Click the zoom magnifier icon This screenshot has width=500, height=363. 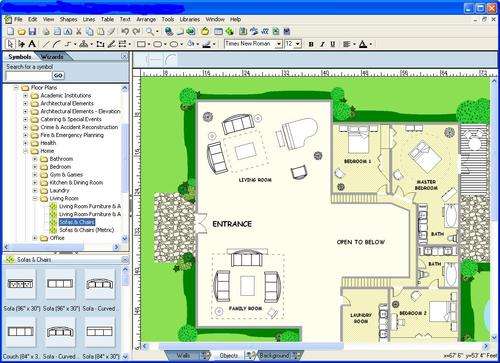click(x=150, y=32)
